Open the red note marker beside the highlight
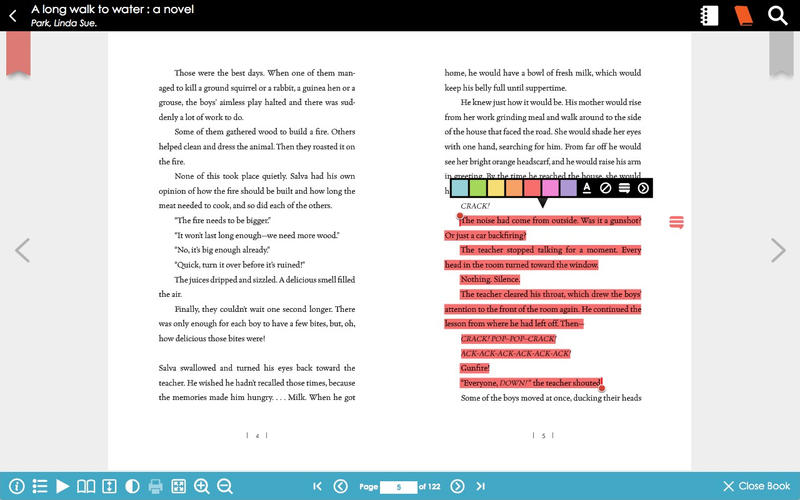Viewport: 800px width, 500px height. point(677,222)
